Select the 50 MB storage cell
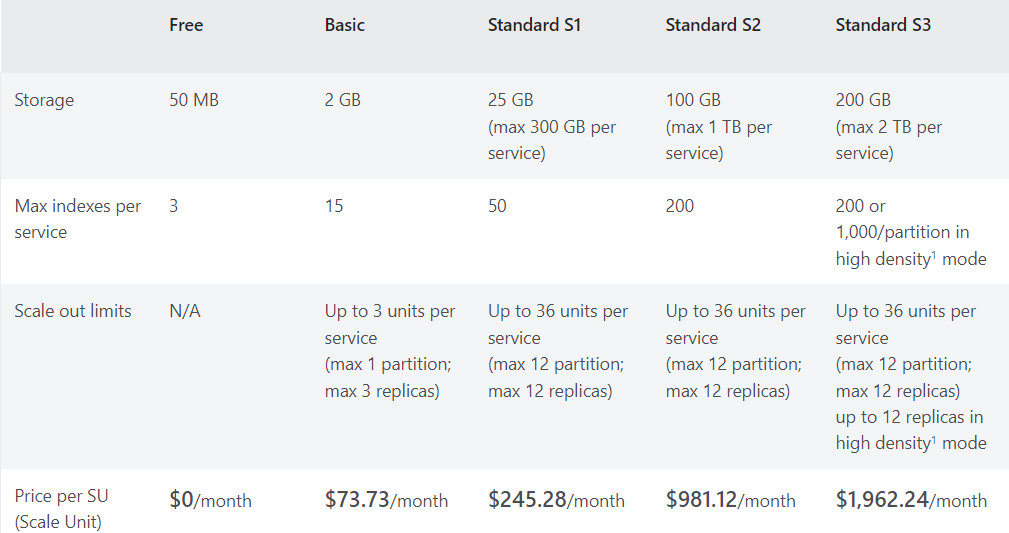Screen dimensions: 1009x533 [194, 100]
